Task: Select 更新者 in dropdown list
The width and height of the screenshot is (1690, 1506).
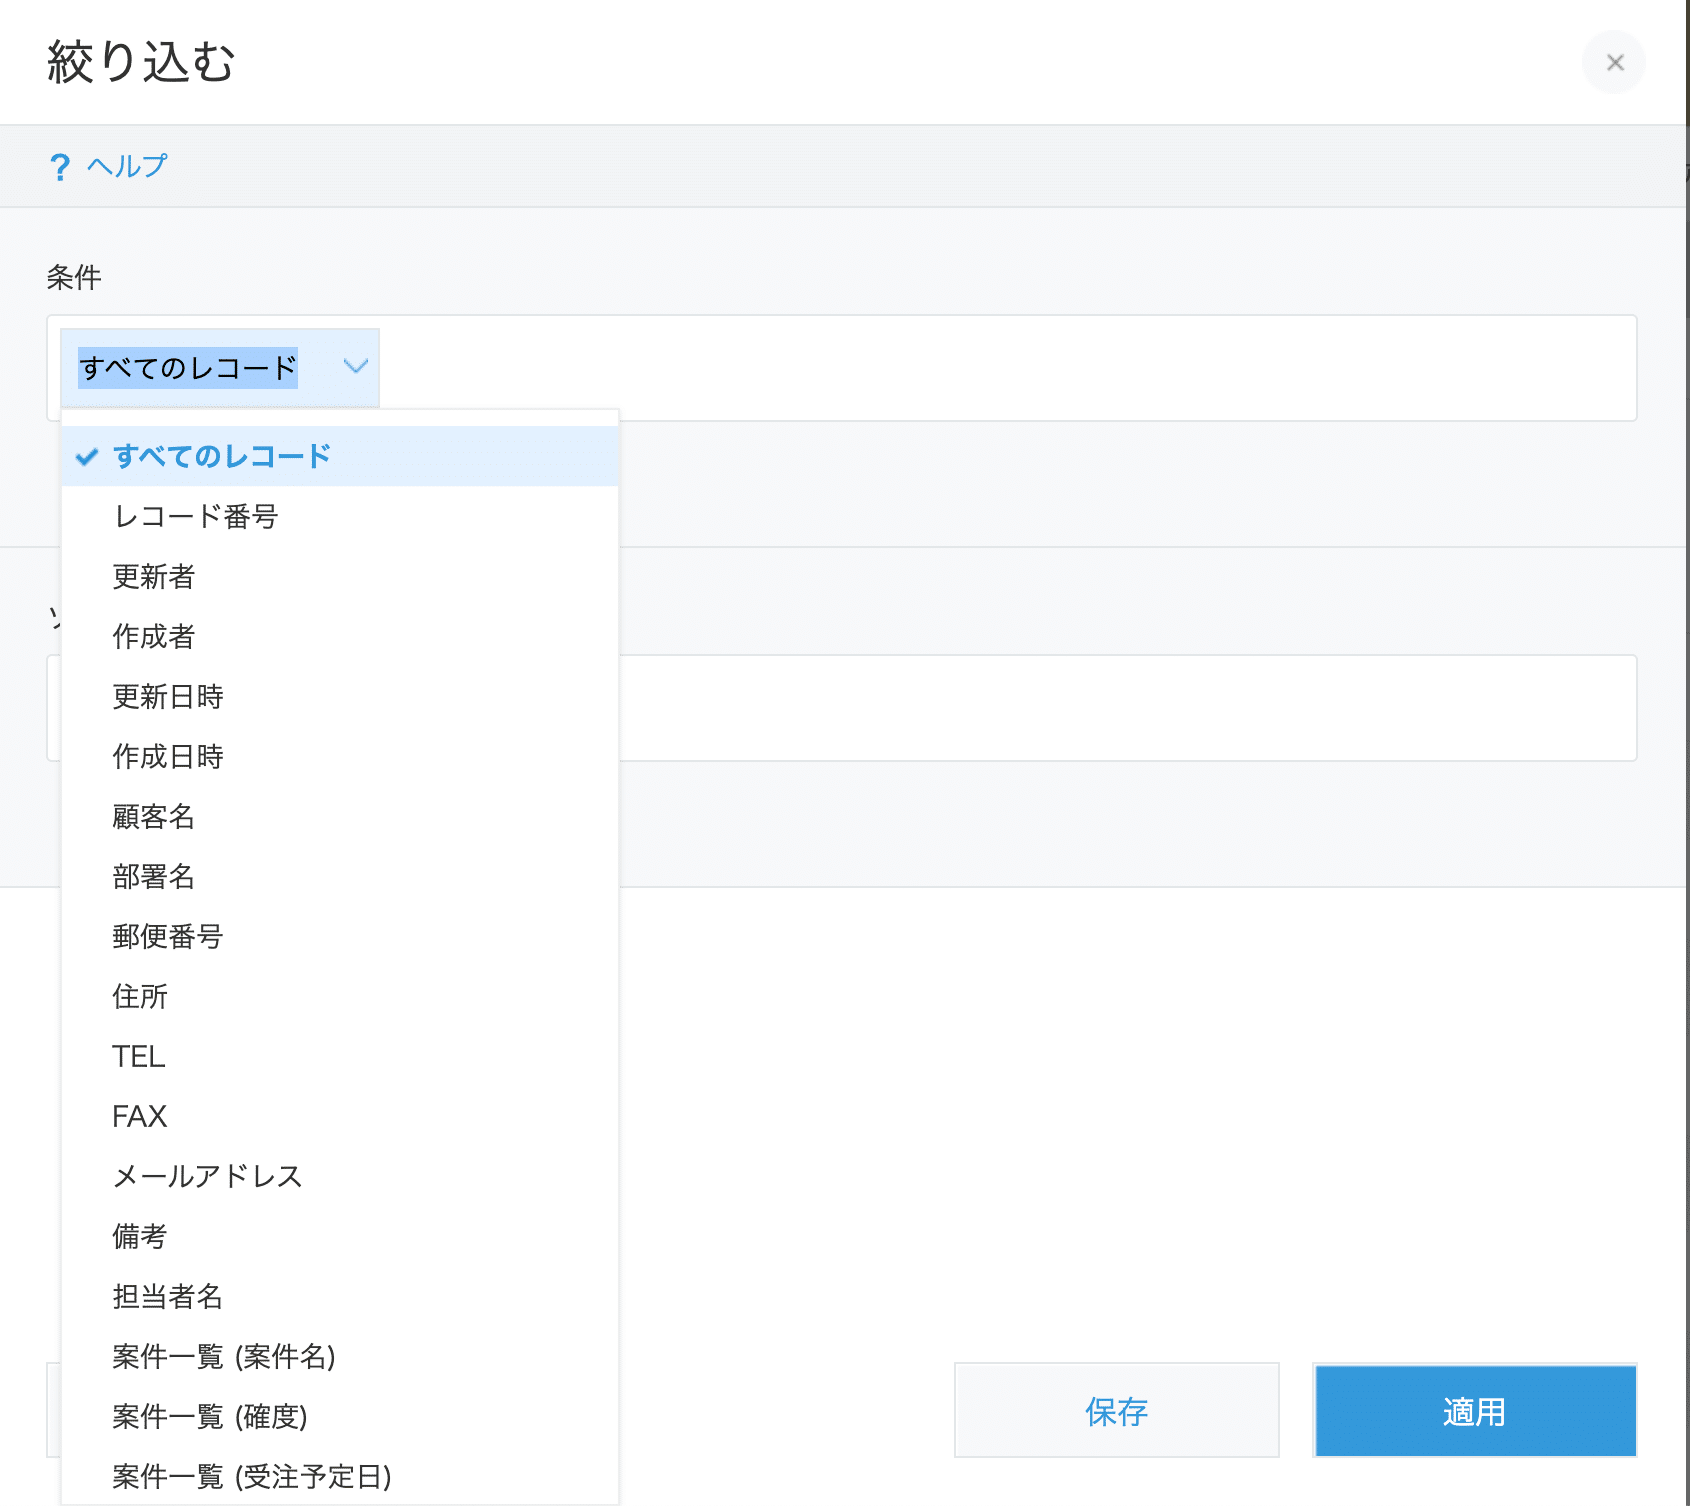Action: 154,576
